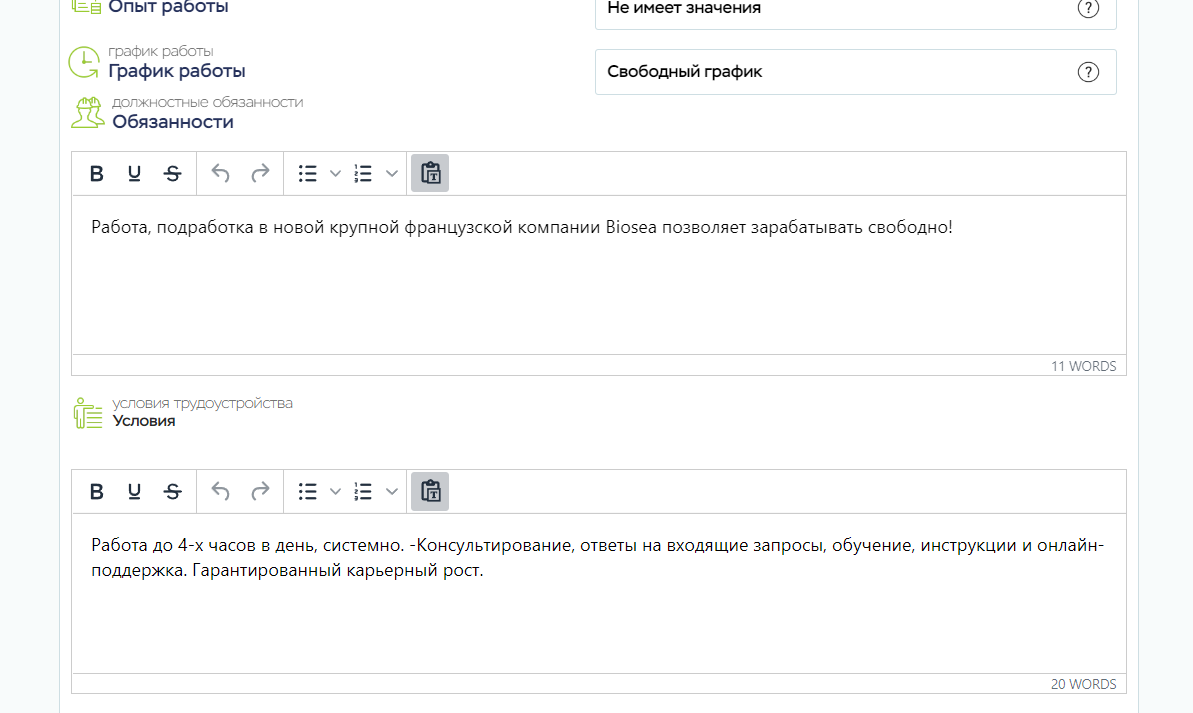Image resolution: width=1193 pixels, height=713 pixels.
Task: Open the Свободный график schedule field
Action: (830, 72)
